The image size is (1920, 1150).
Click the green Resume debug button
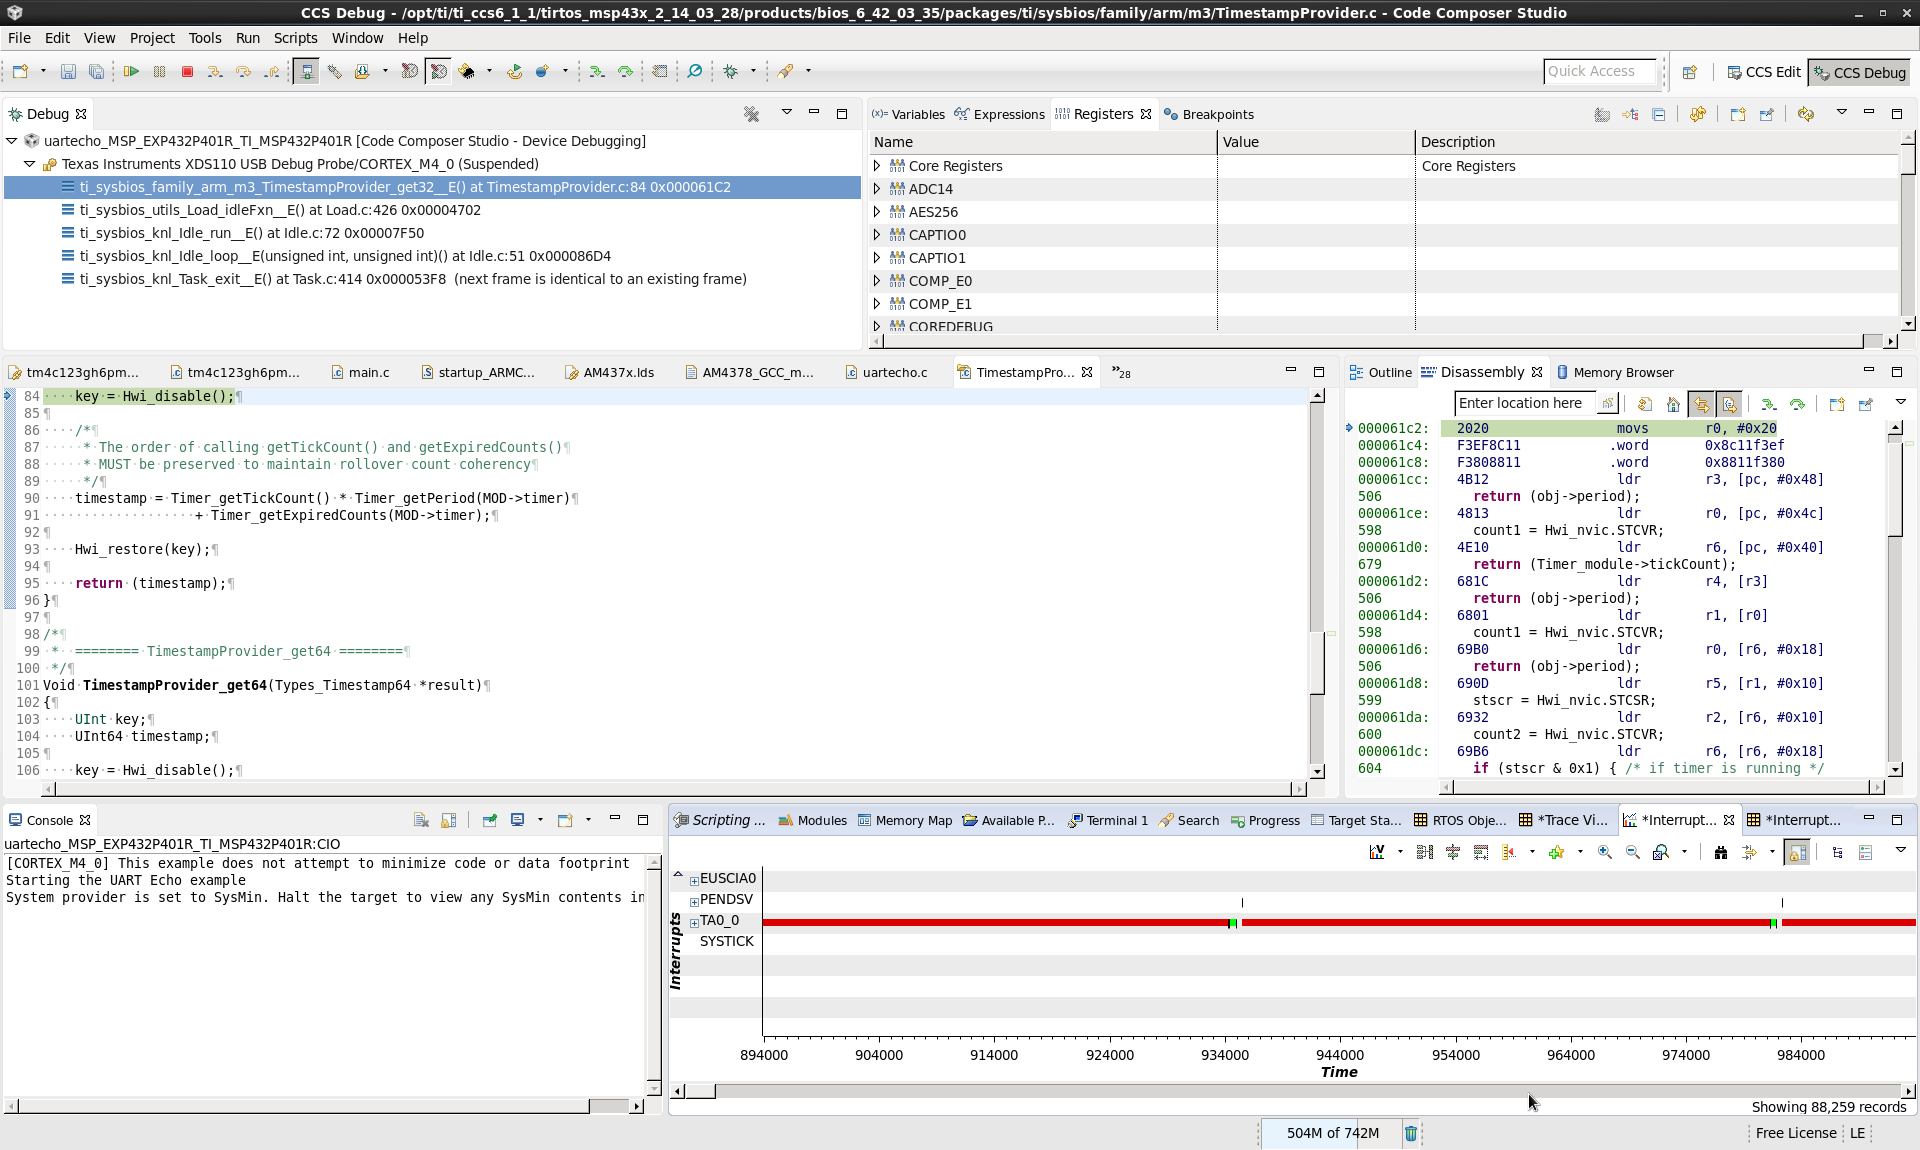coord(131,71)
